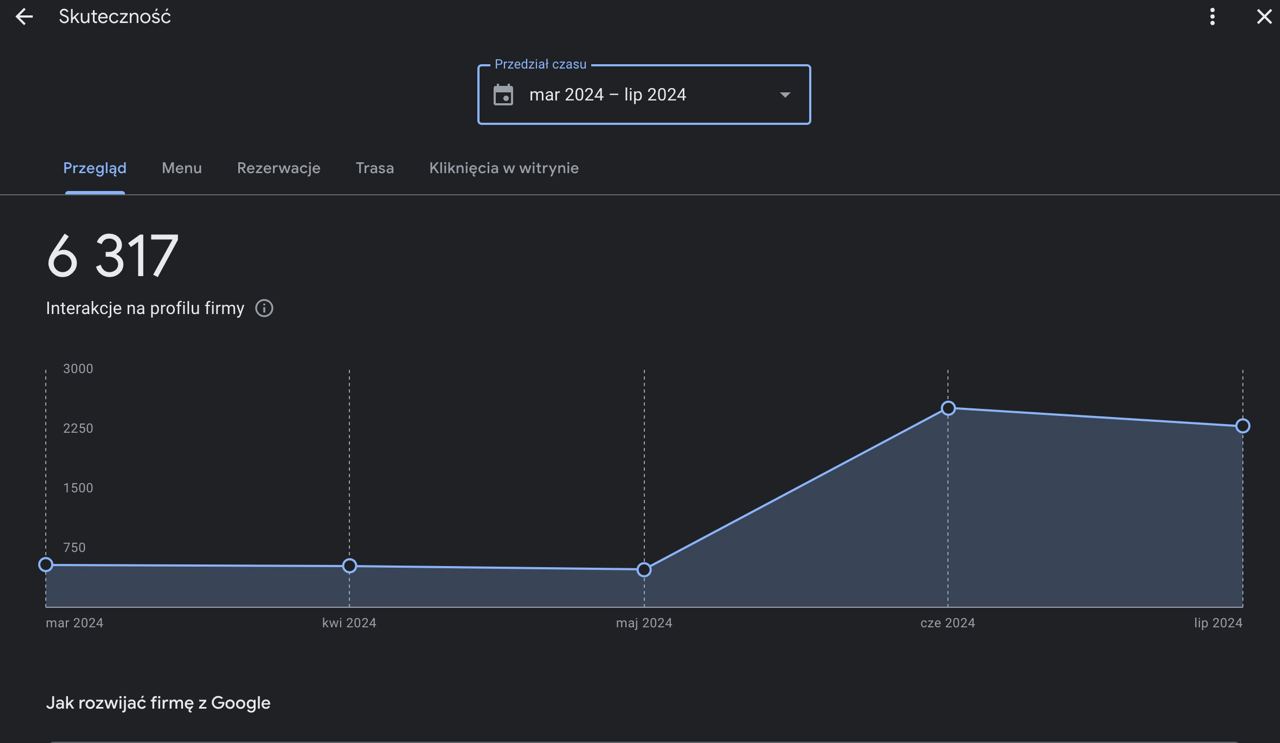The height and width of the screenshot is (743, 1280).
Task: Click the info icon next to Interakcje na profilu firmy
Action: [264, 308]
